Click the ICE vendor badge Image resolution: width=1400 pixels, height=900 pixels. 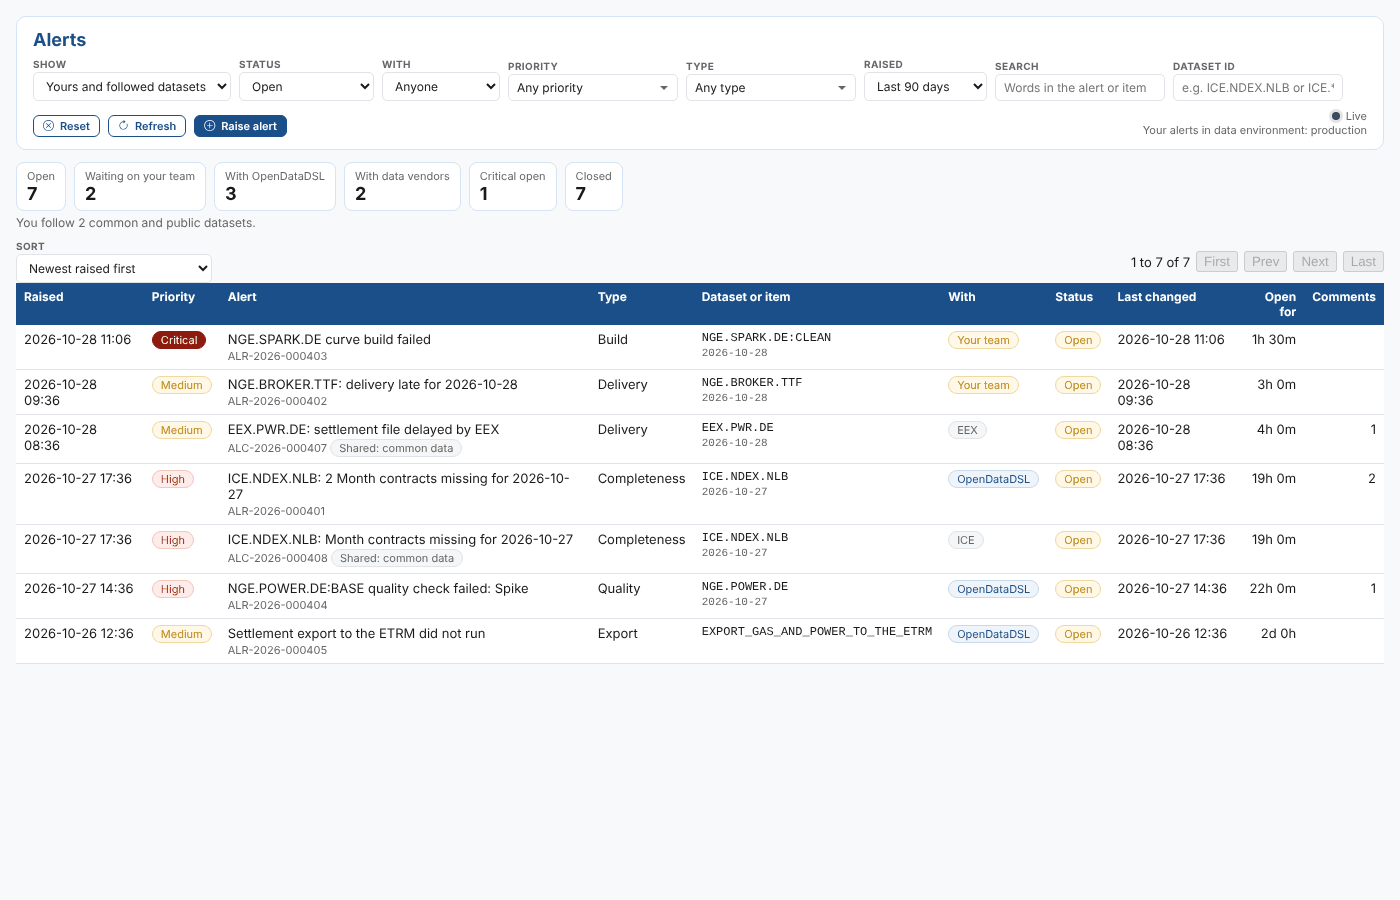tap(965, 540)
